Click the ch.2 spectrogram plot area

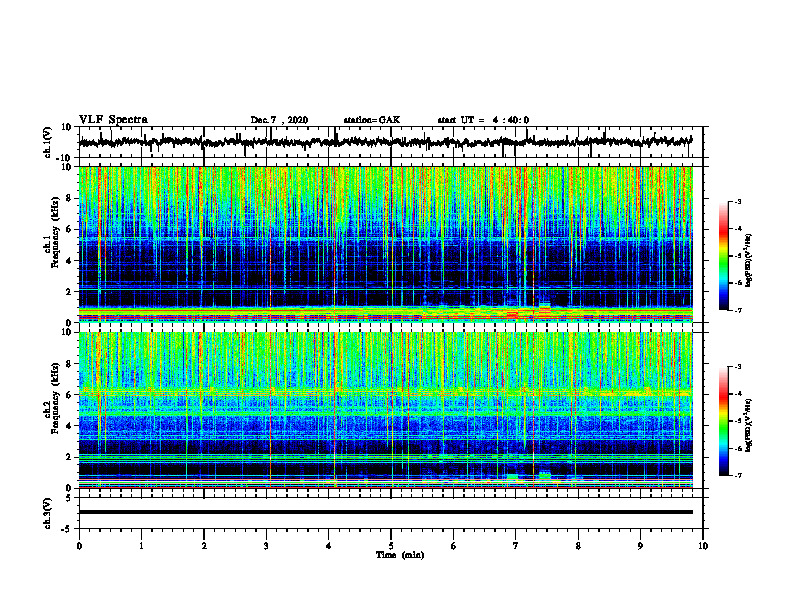[x=386, y=410]
